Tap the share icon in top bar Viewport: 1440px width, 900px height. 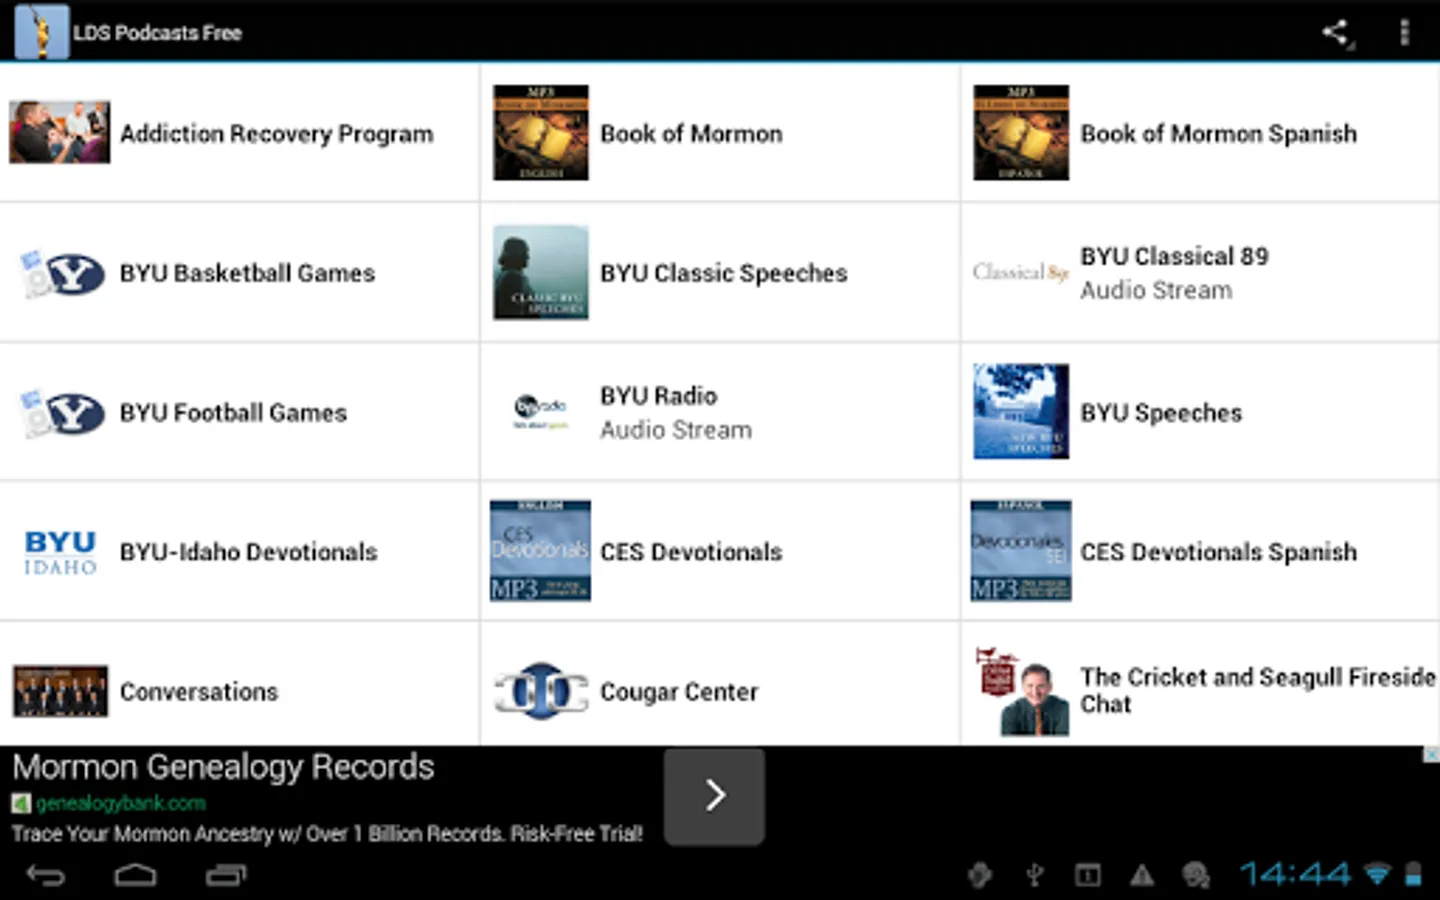tap(1336, 32)
